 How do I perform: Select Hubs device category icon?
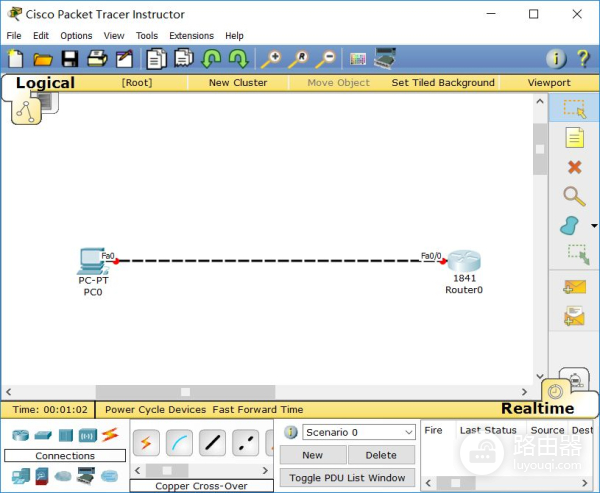click(66, 436)
